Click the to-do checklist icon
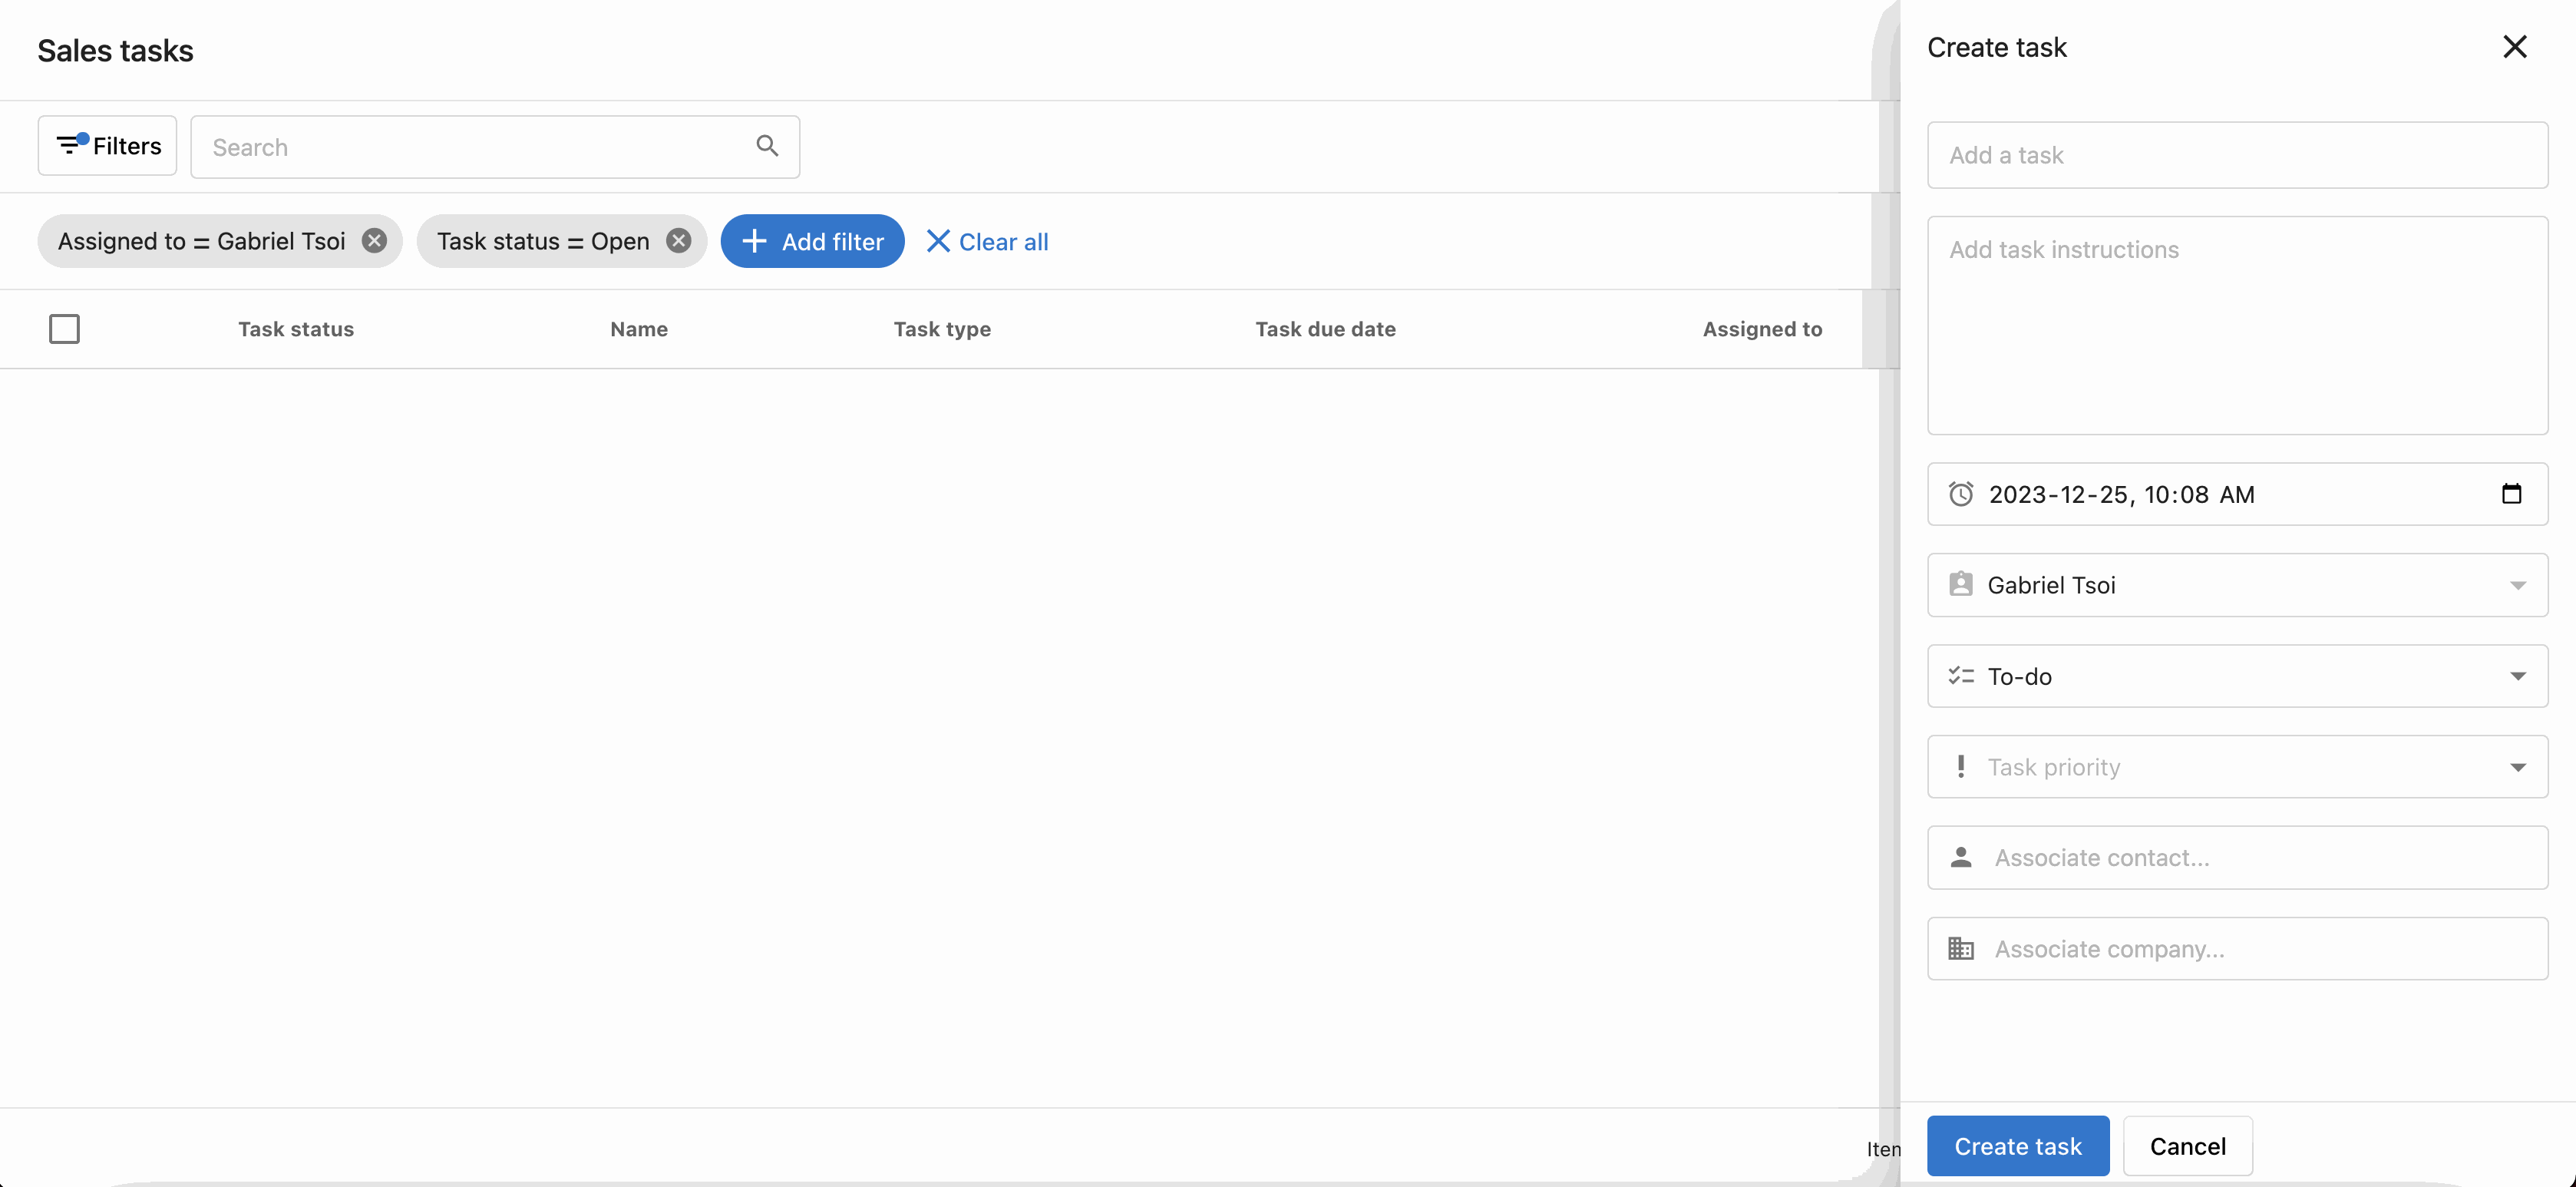The width and height of the screenshot is (2576, 1187). coord(1961,676)
